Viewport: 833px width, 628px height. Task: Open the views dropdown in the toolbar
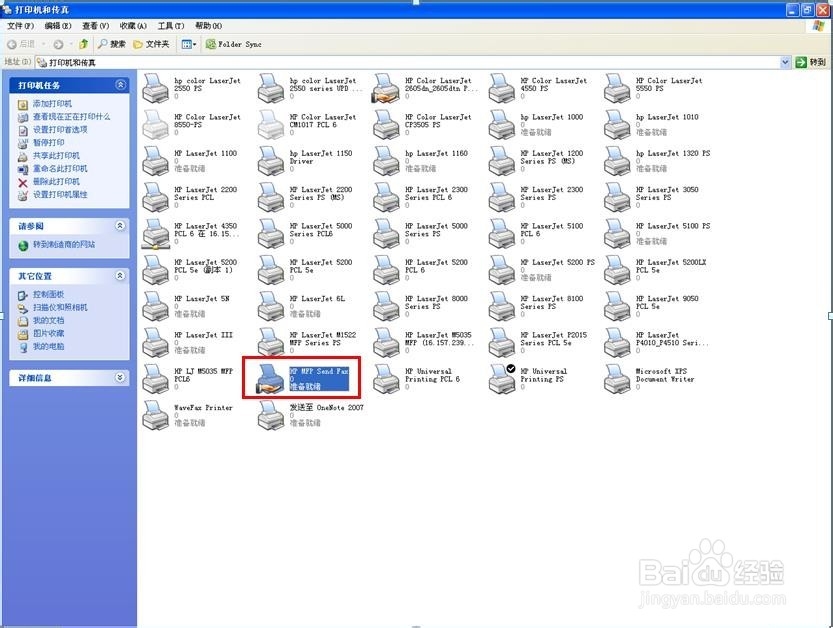click(x=189, y=44)
